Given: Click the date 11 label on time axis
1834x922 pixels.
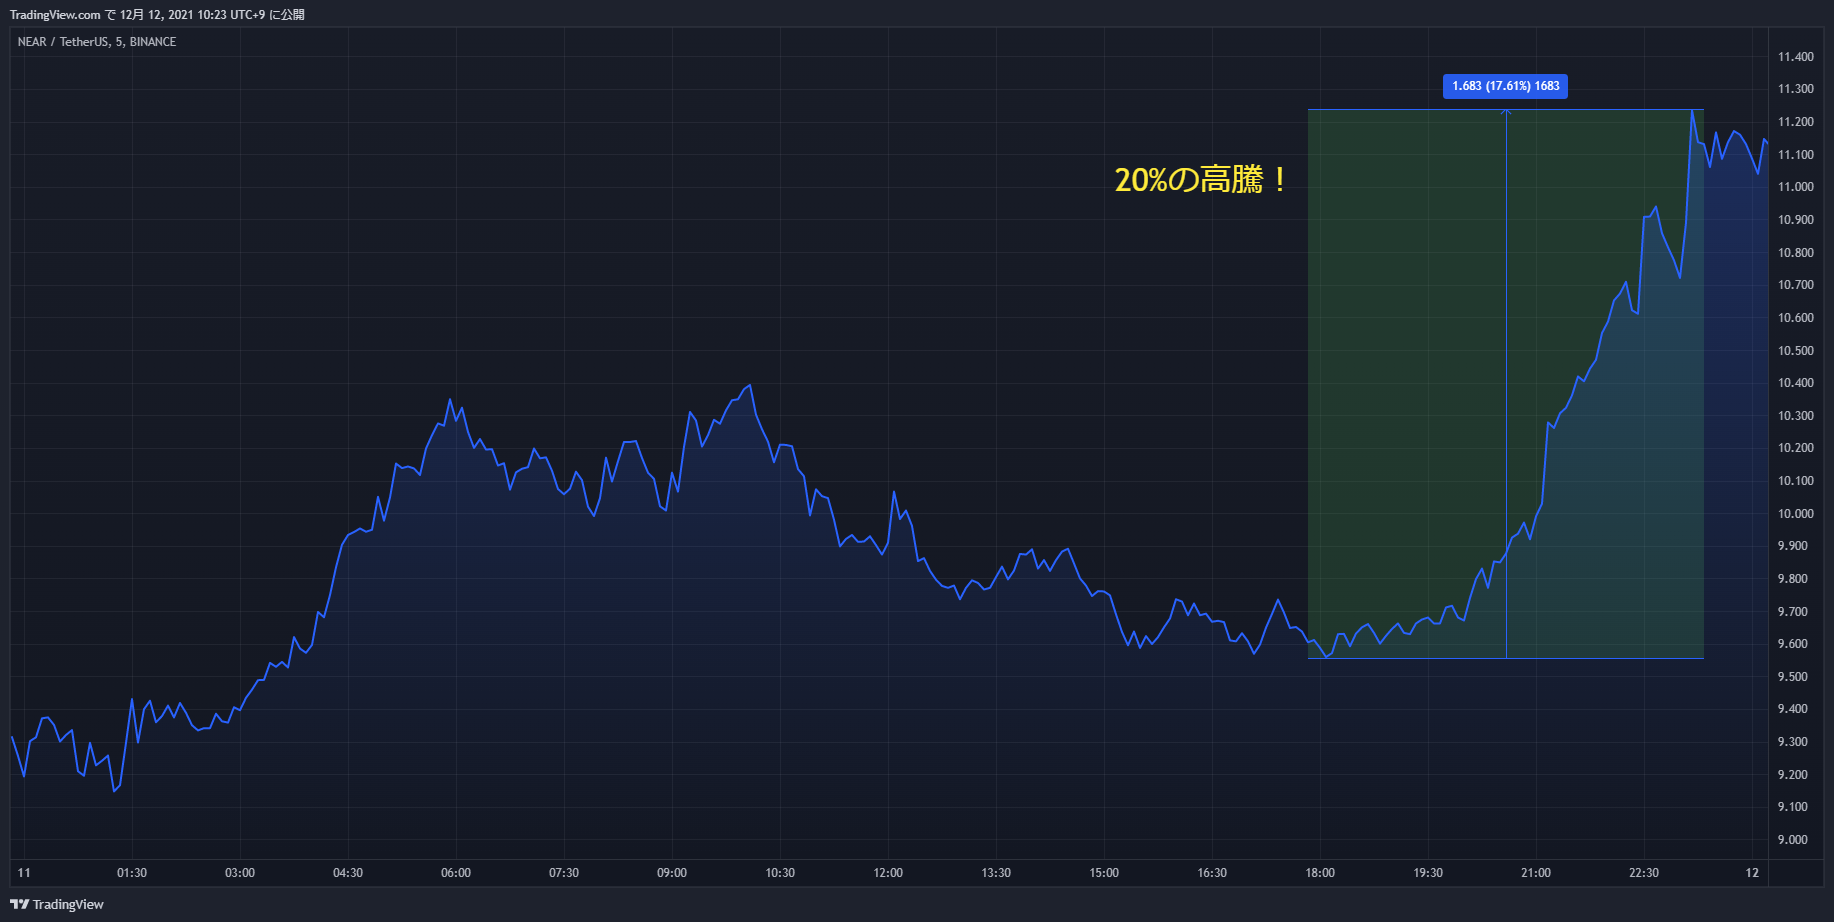Looking at the screenshot, I should click(x=24, y=873).
